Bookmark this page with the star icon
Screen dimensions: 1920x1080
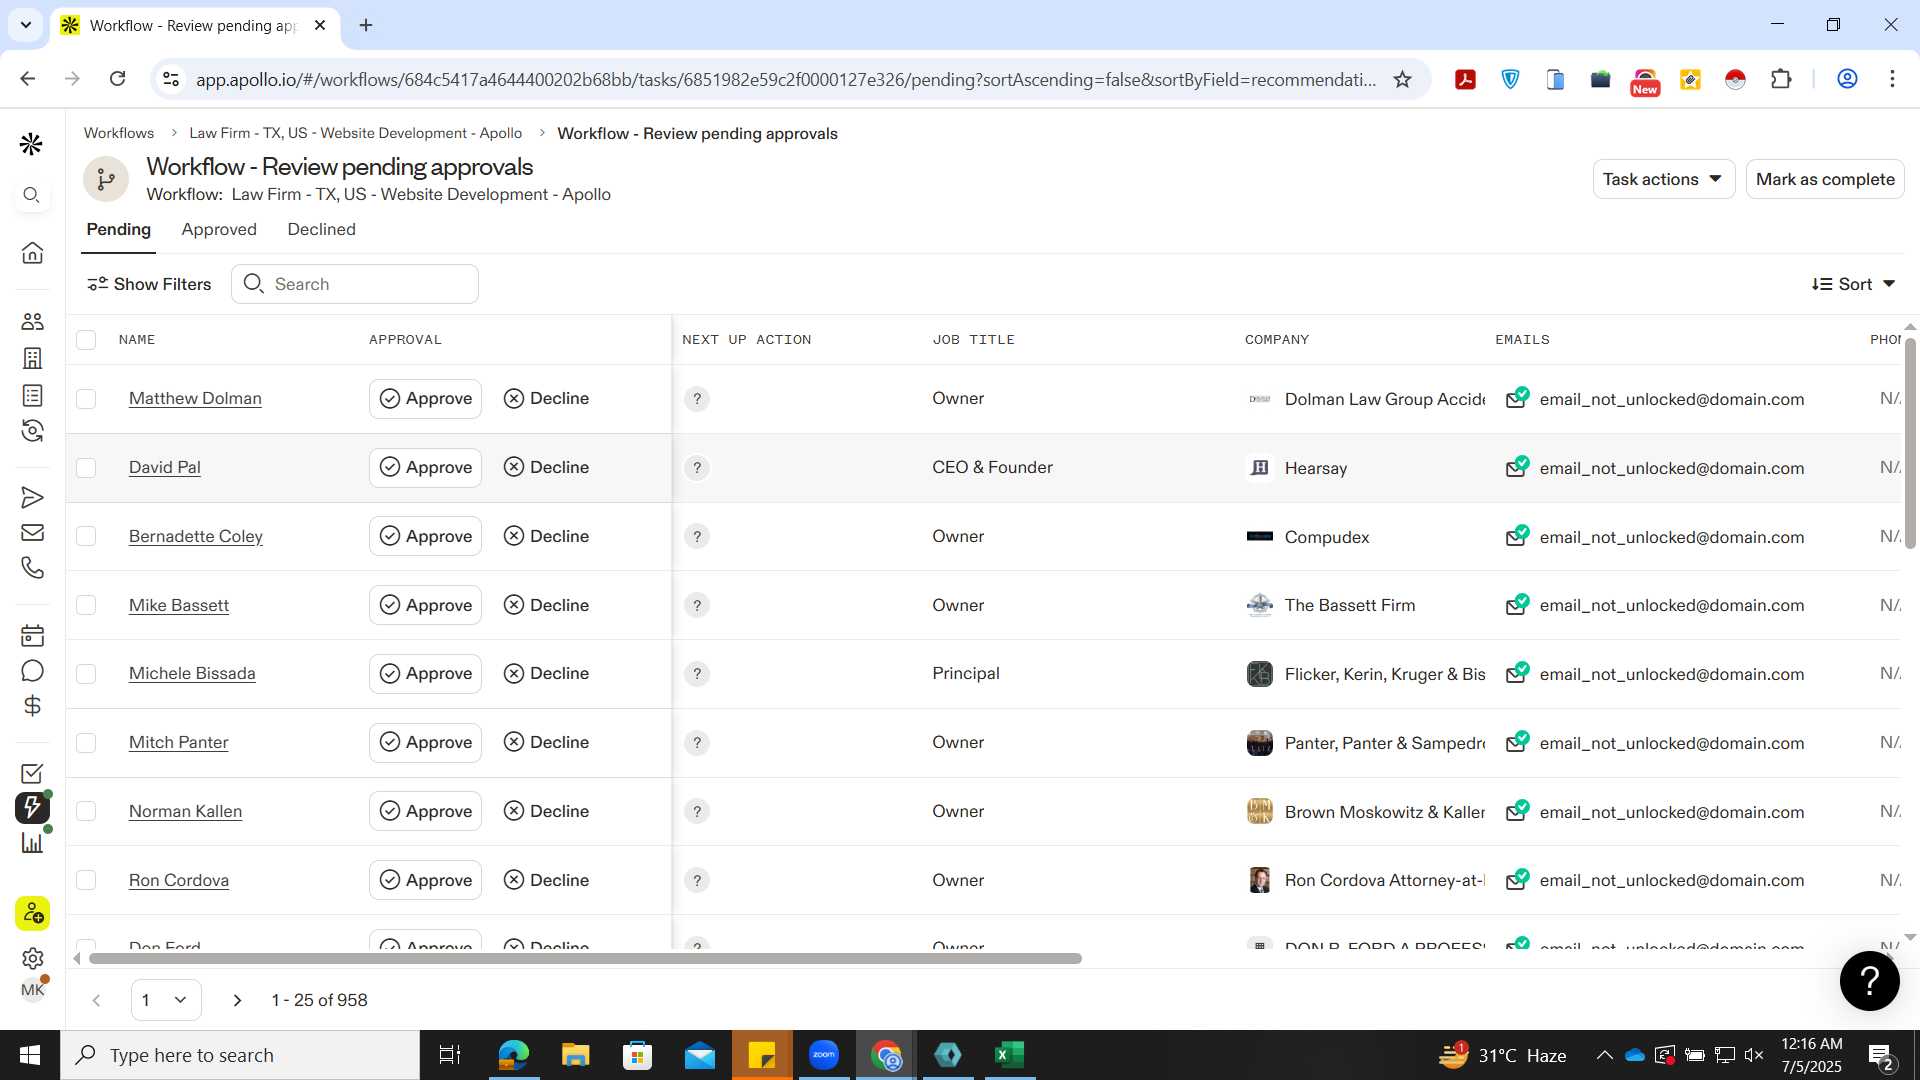pyautogui.click(x=1403, y=79)
